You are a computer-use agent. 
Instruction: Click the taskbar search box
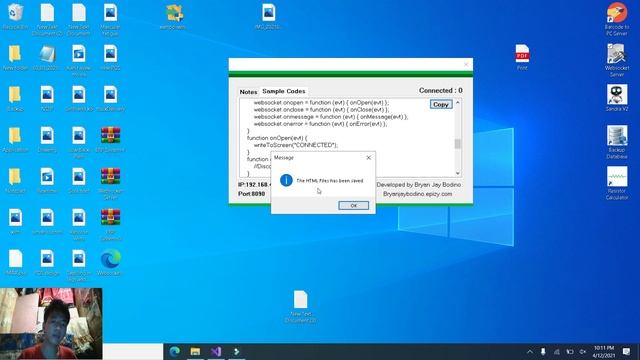pyautogui.click(x=133, y=351)
